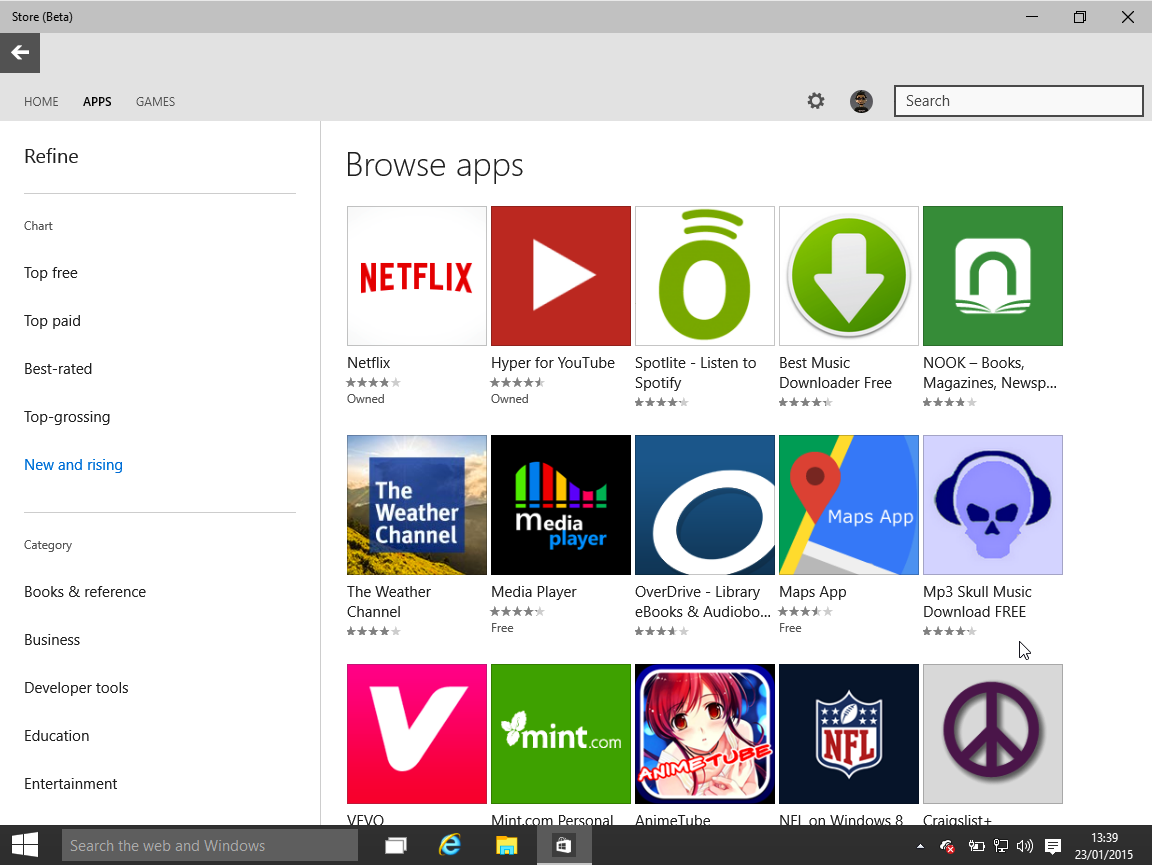Open Media Player app icon
Image resolution: width=1152 pixels, height=865 pixels.
[561, 505]
